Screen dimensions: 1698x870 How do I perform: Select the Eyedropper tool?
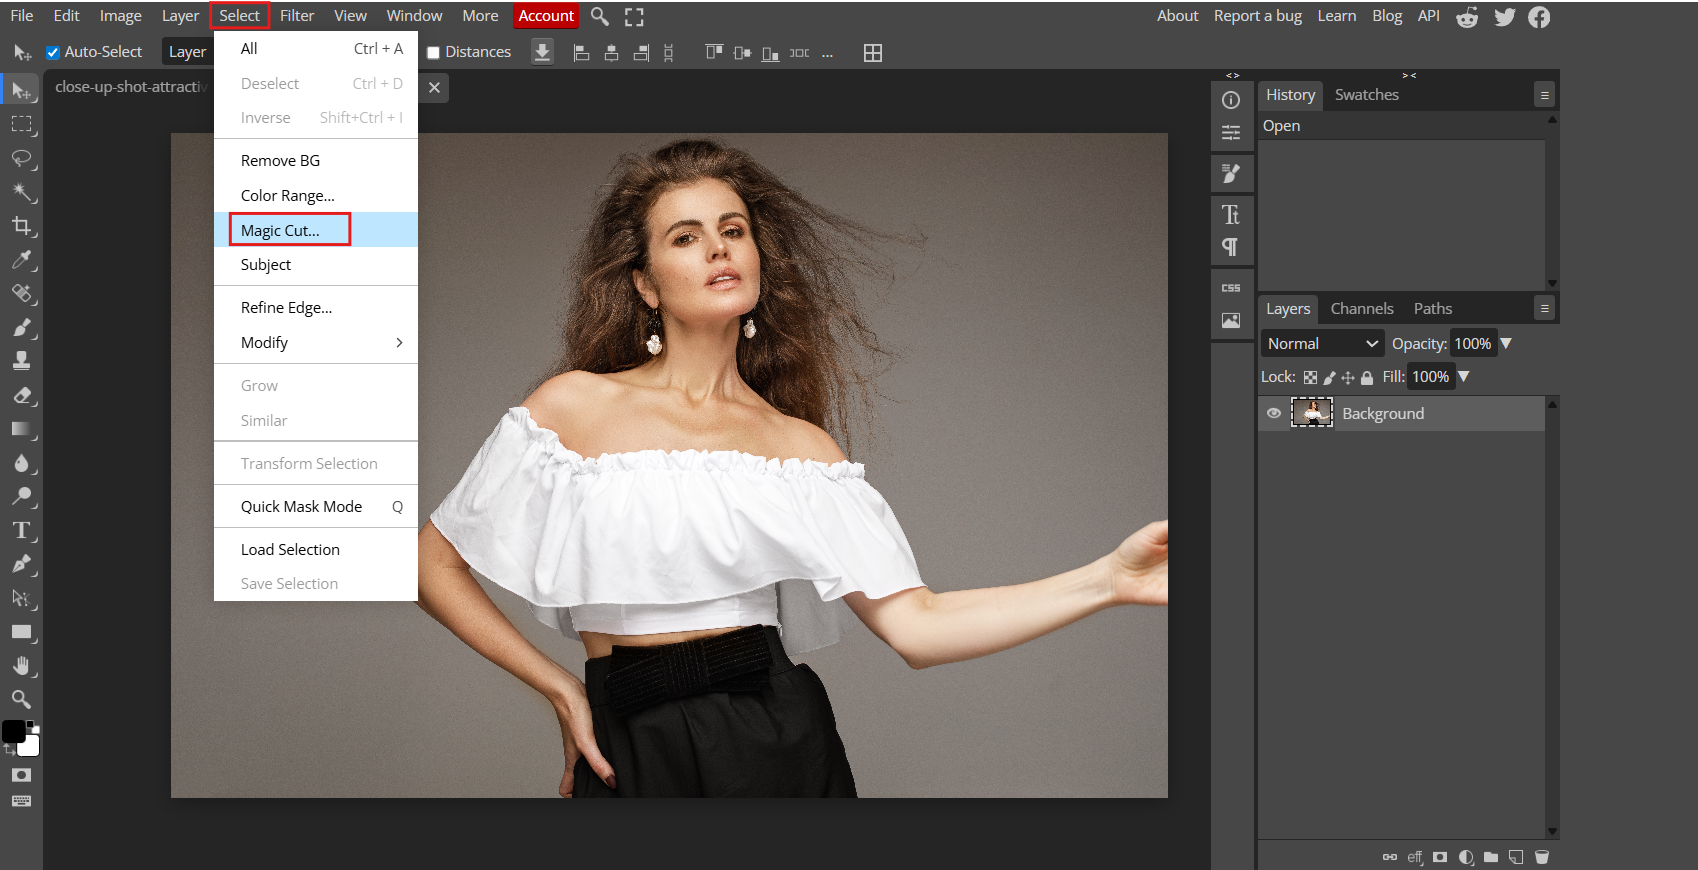pos(21,260)
